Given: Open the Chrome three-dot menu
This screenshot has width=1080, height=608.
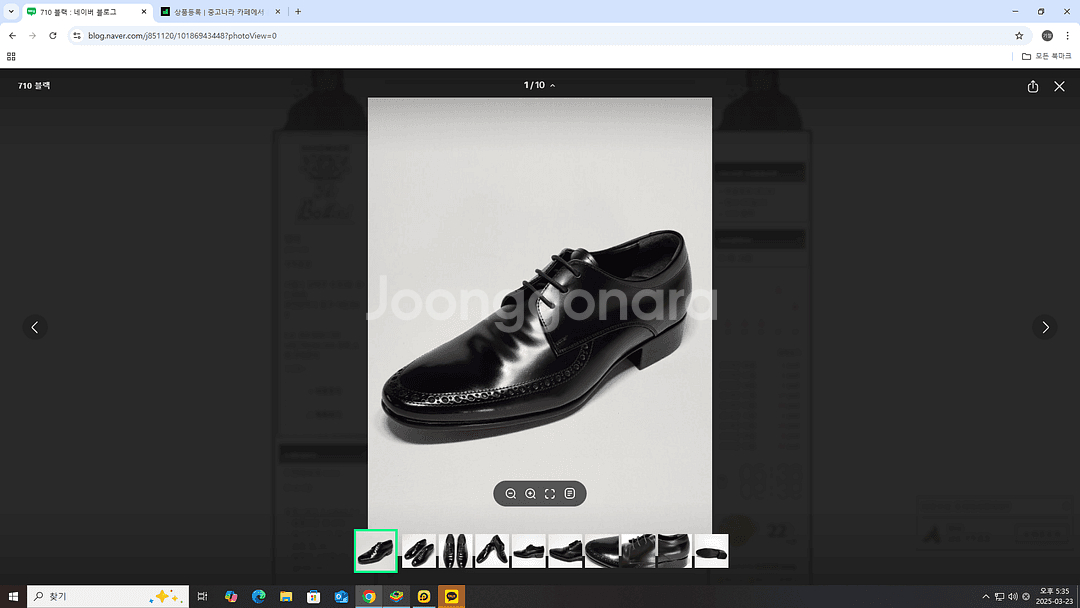Looking at the screenshot, I should click(1067, 36).
